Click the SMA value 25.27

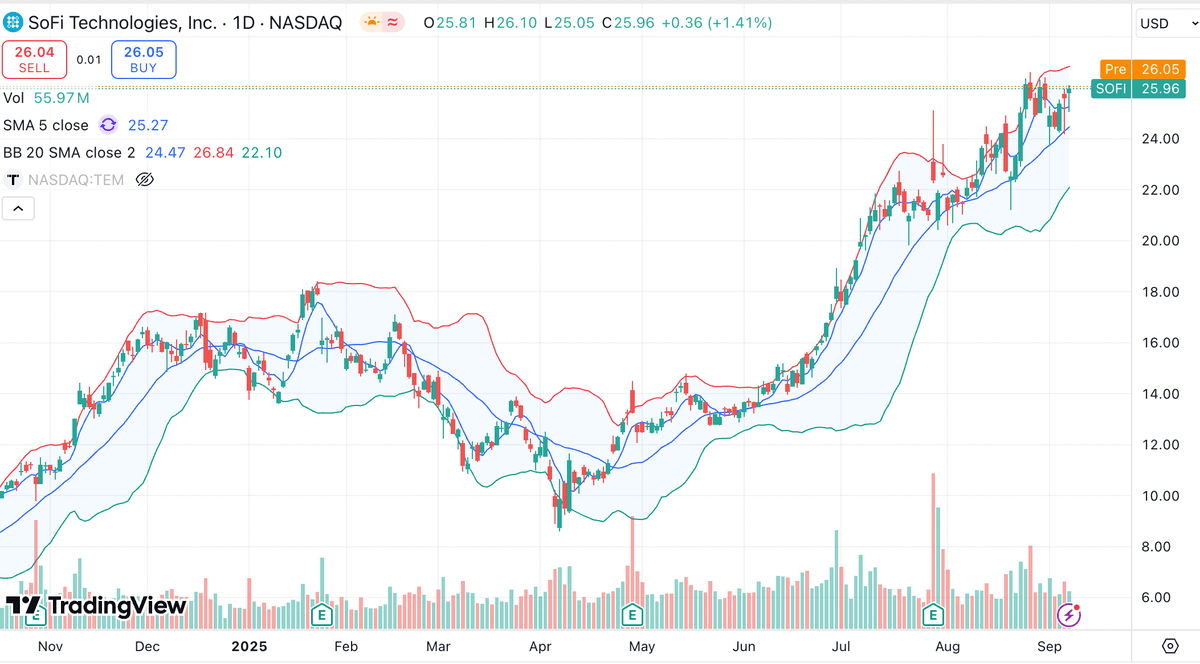[x=149, y=125]
